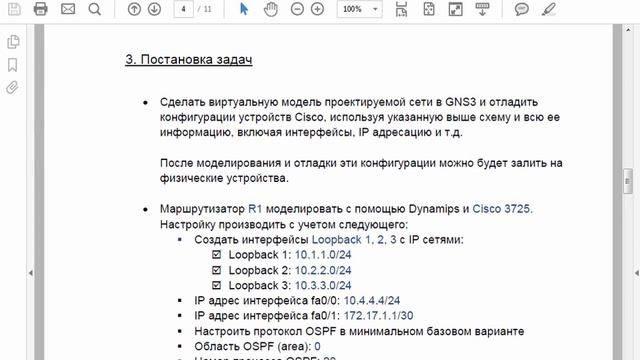Click paragraph starting 'После моделирования'
The image size is (640, 360).
point(361,171)
